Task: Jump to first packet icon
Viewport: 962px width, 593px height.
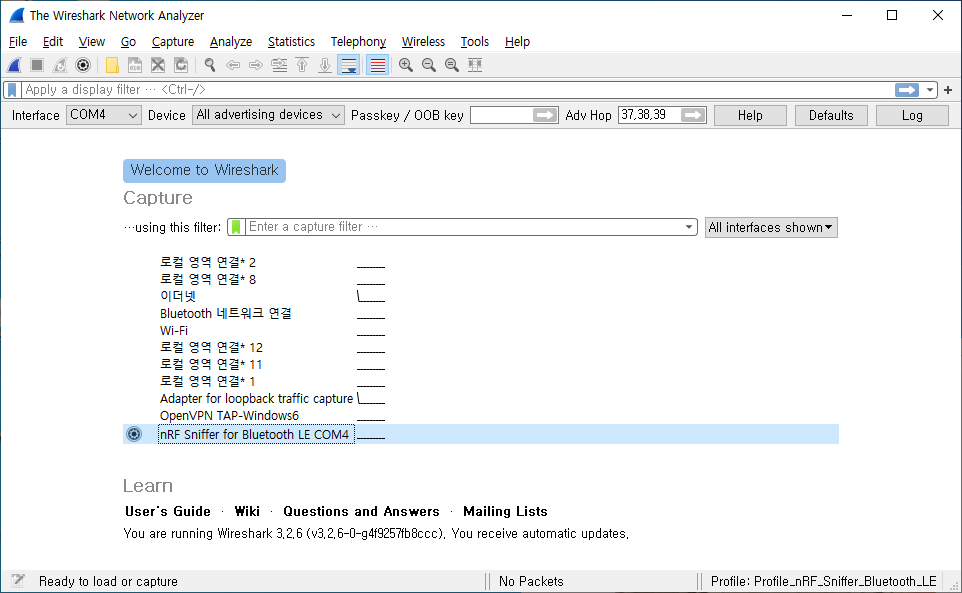Action: [x=302, y=65]
